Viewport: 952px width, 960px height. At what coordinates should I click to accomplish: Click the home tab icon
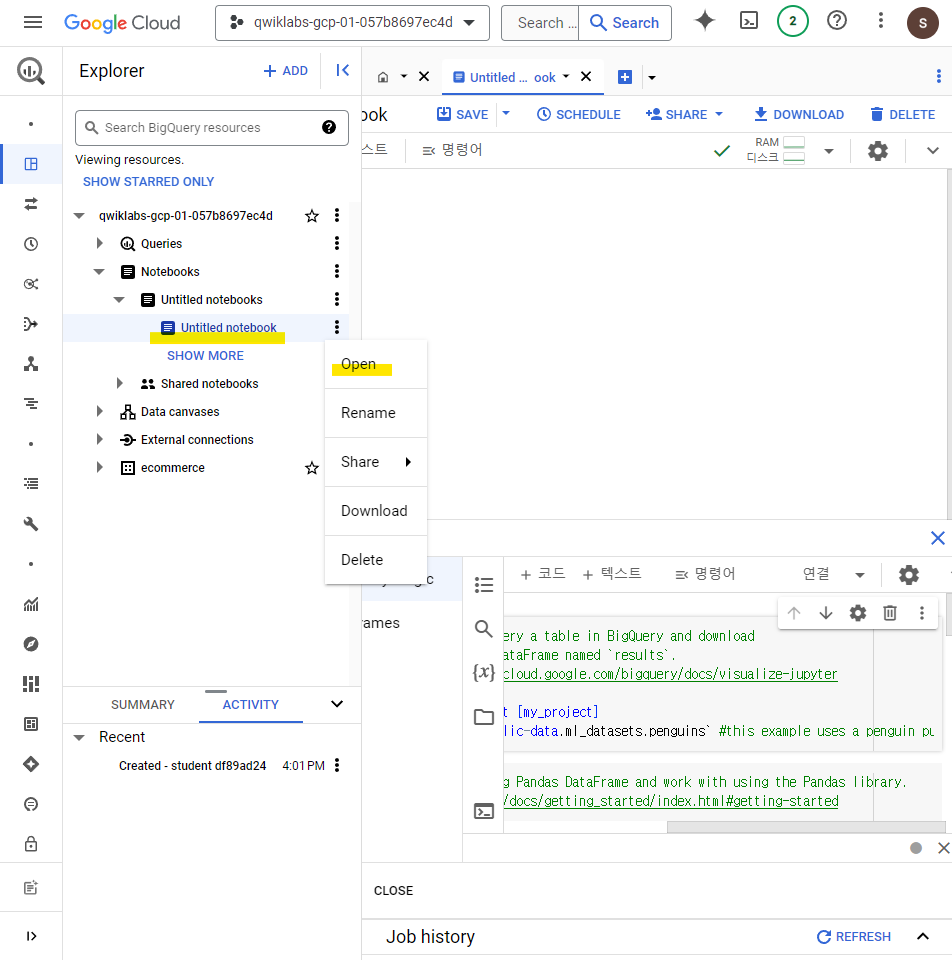coord(383,77)
